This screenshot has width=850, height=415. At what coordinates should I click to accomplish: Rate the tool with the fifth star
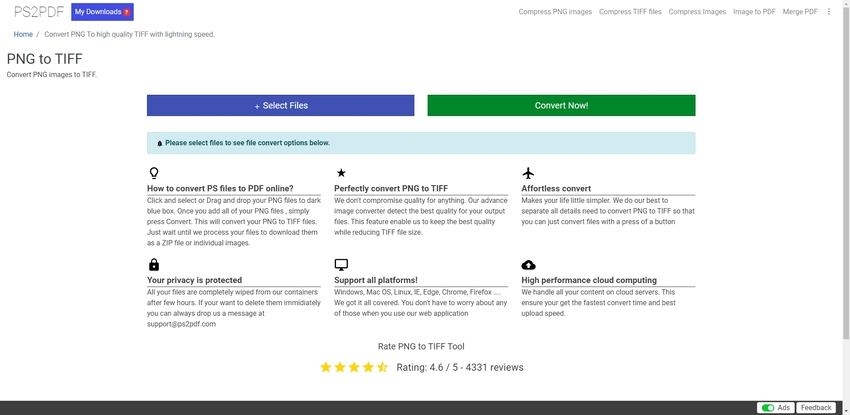(x=382, y=367)
